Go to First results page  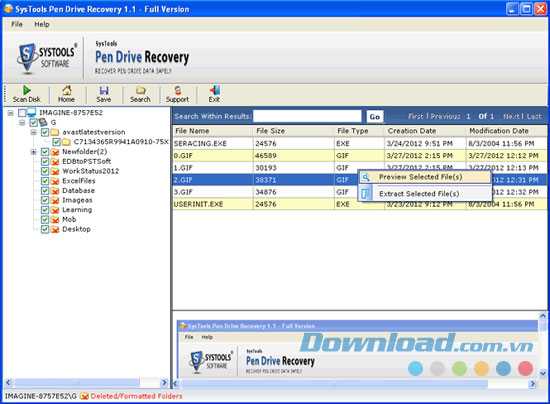[416, 116]
